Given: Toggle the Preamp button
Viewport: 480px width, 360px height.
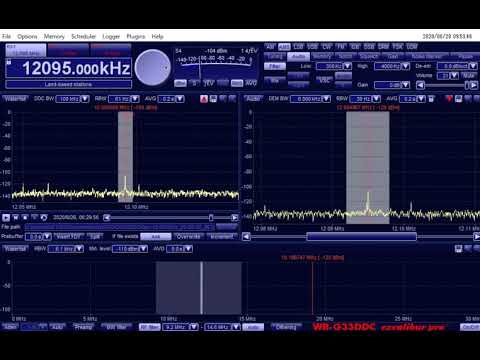Looking at the screenshot, I should pos(83,327).
